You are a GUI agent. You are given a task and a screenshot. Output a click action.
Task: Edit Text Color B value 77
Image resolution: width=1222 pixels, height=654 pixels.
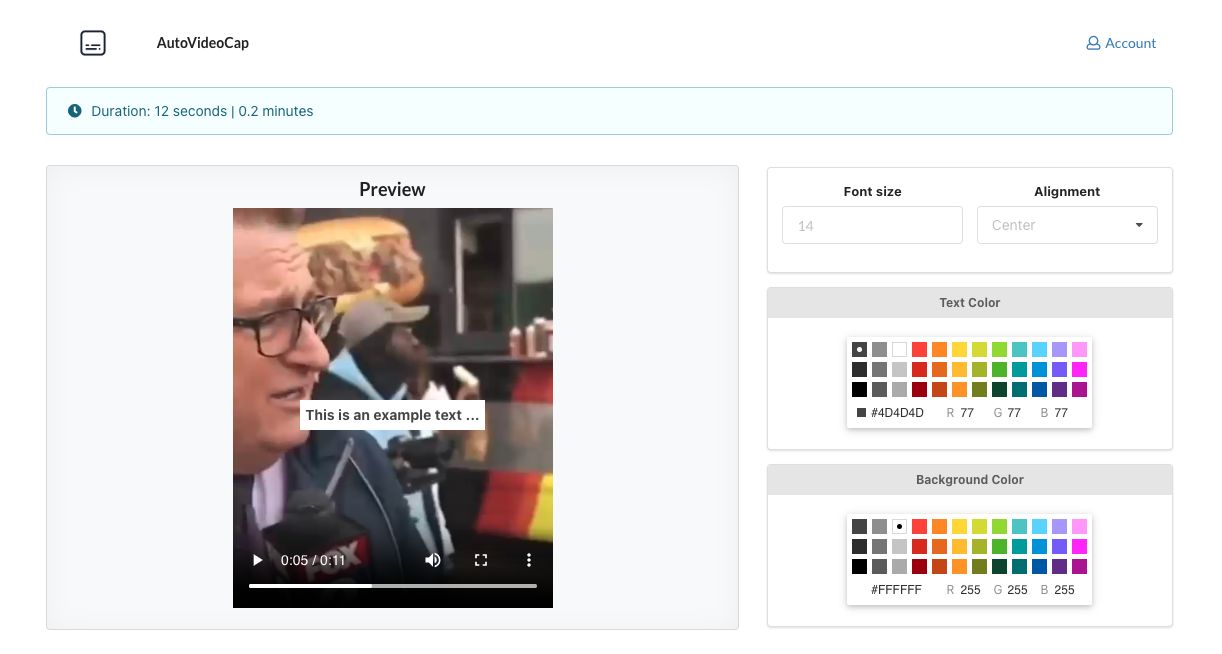(1061, 412)
